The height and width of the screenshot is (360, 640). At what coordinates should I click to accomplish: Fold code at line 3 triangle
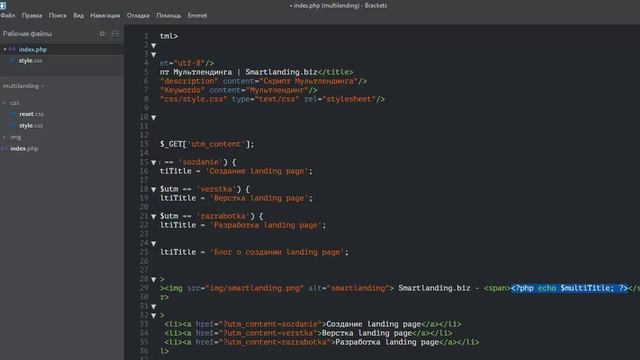tap(153, 55)
